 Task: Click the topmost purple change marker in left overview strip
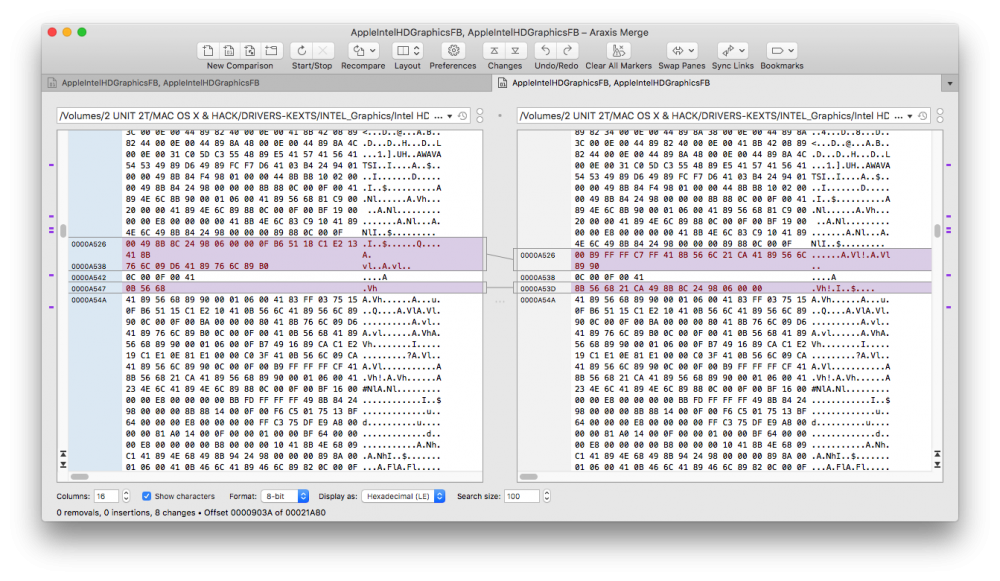coord(52,165)
